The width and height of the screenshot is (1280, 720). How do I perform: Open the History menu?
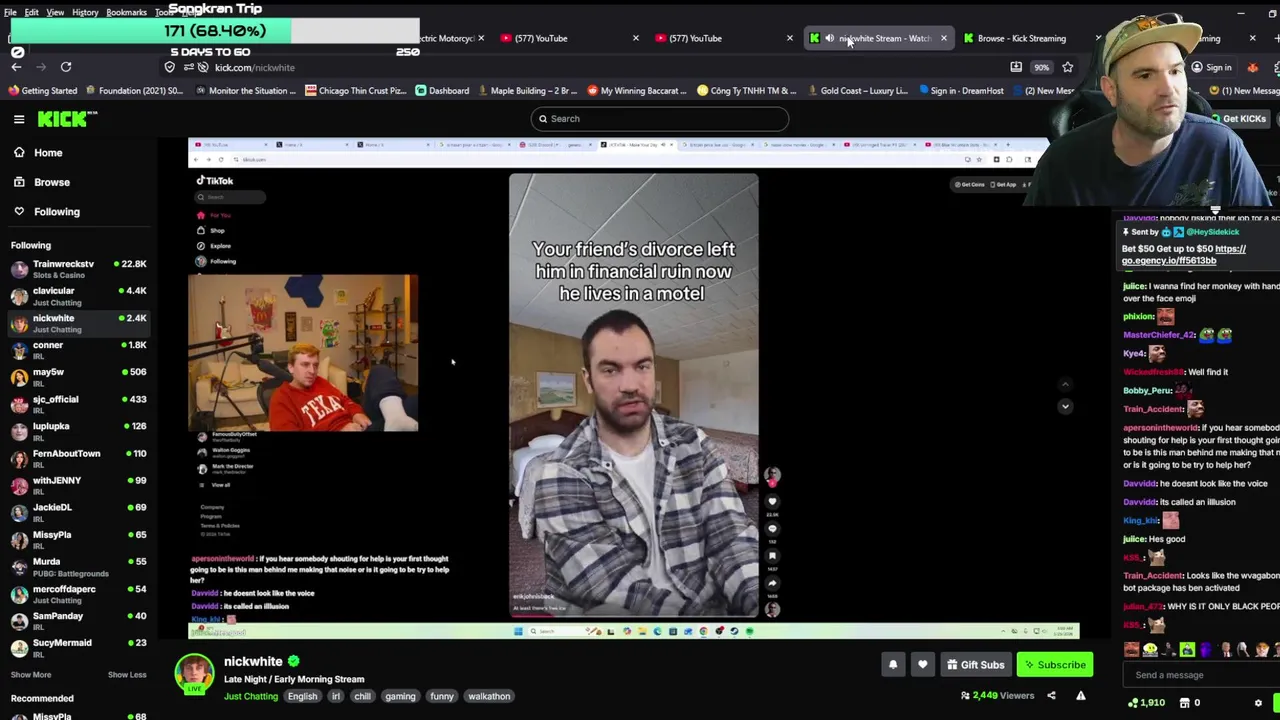85,12
